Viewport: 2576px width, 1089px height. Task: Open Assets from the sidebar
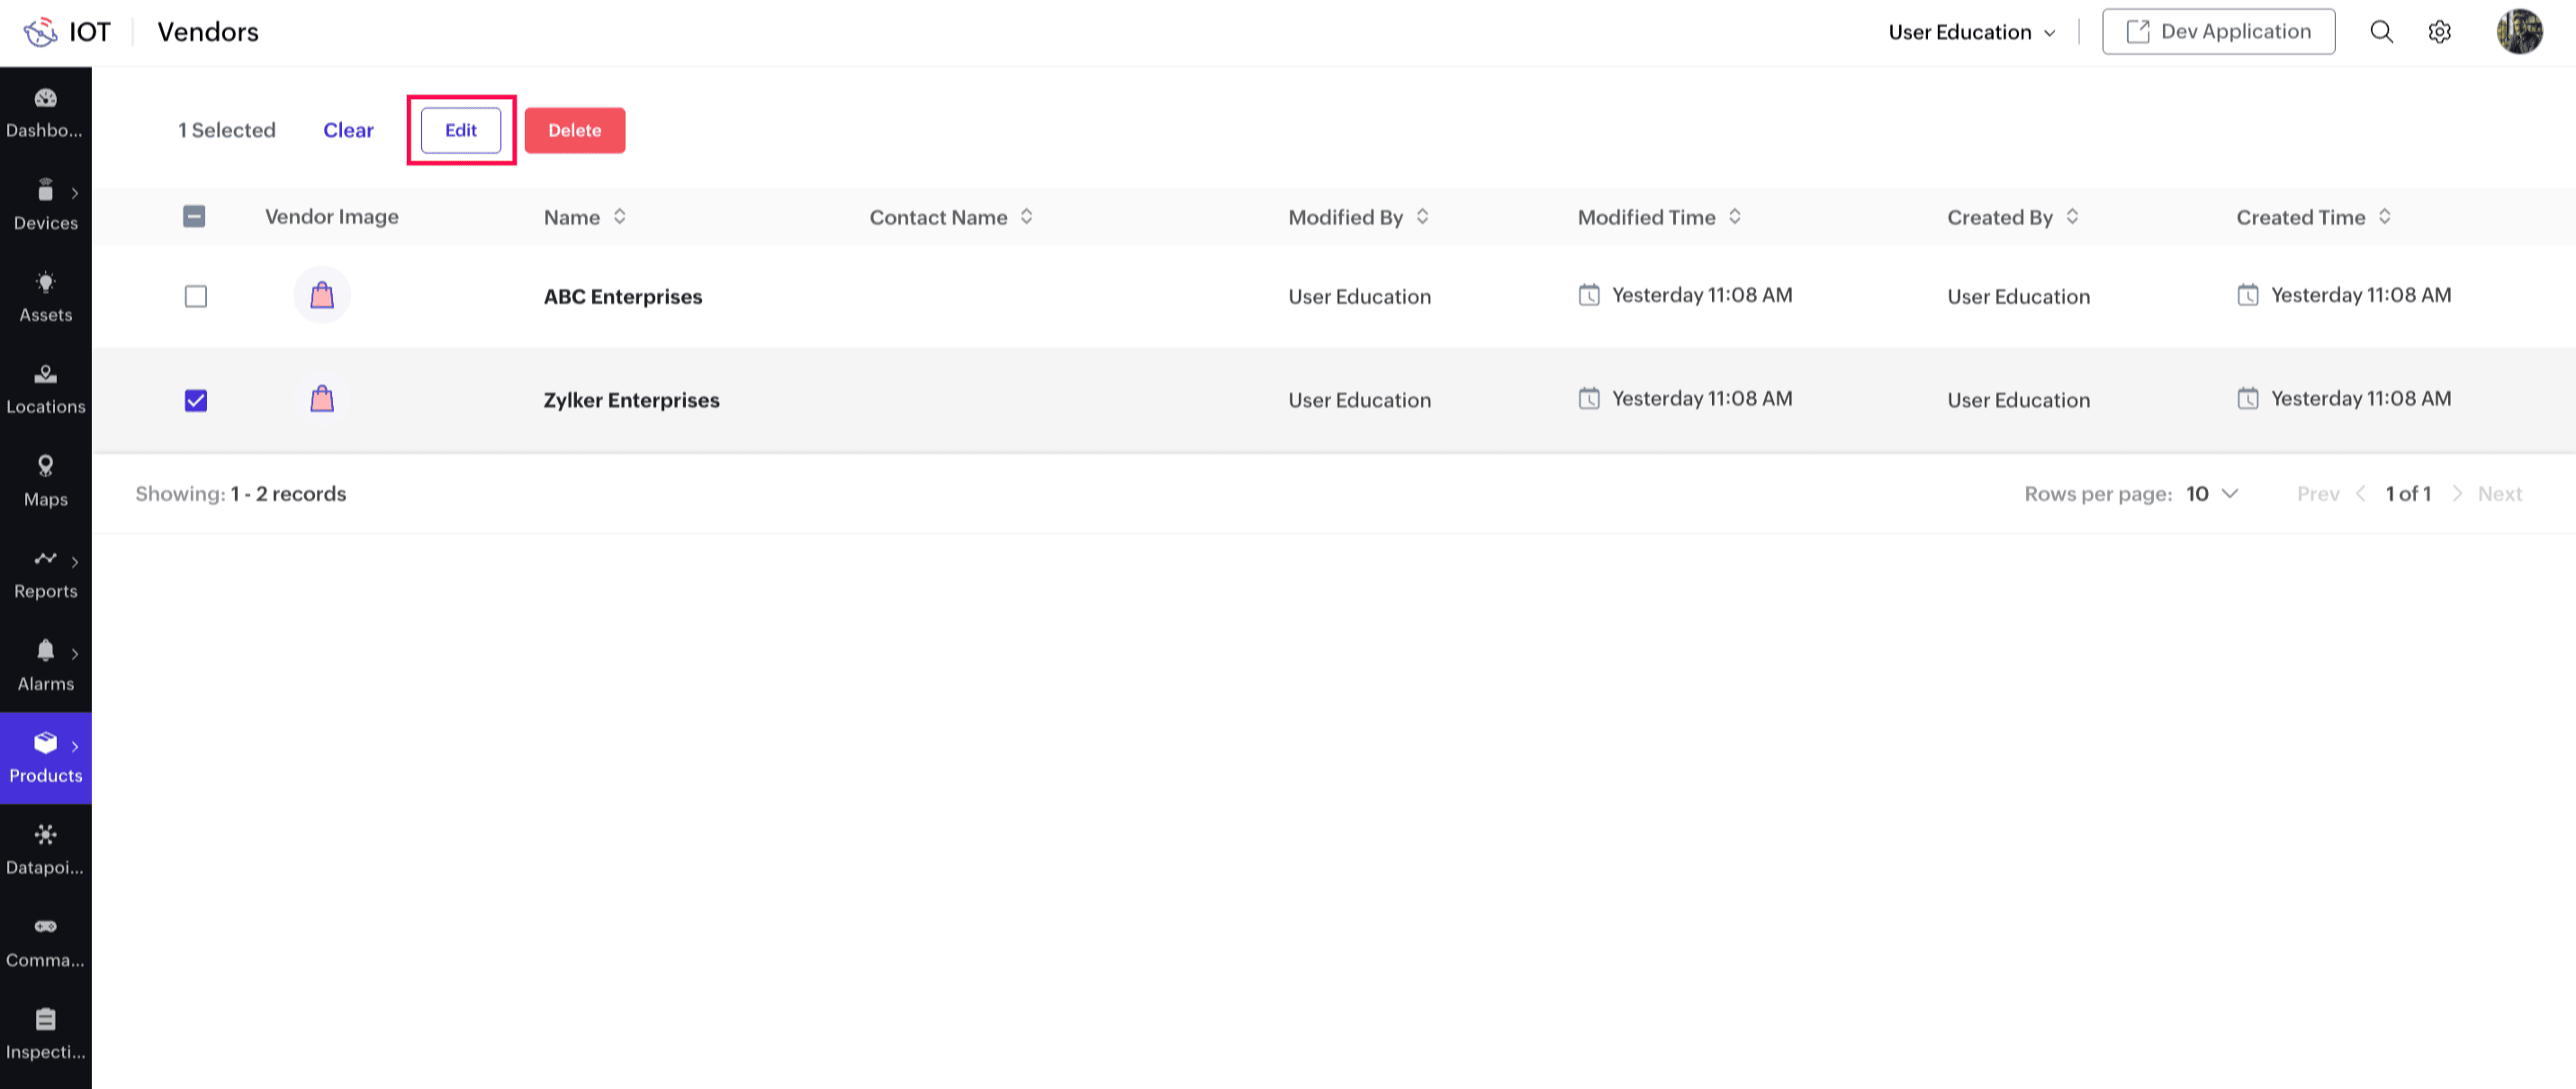[45, 297]
